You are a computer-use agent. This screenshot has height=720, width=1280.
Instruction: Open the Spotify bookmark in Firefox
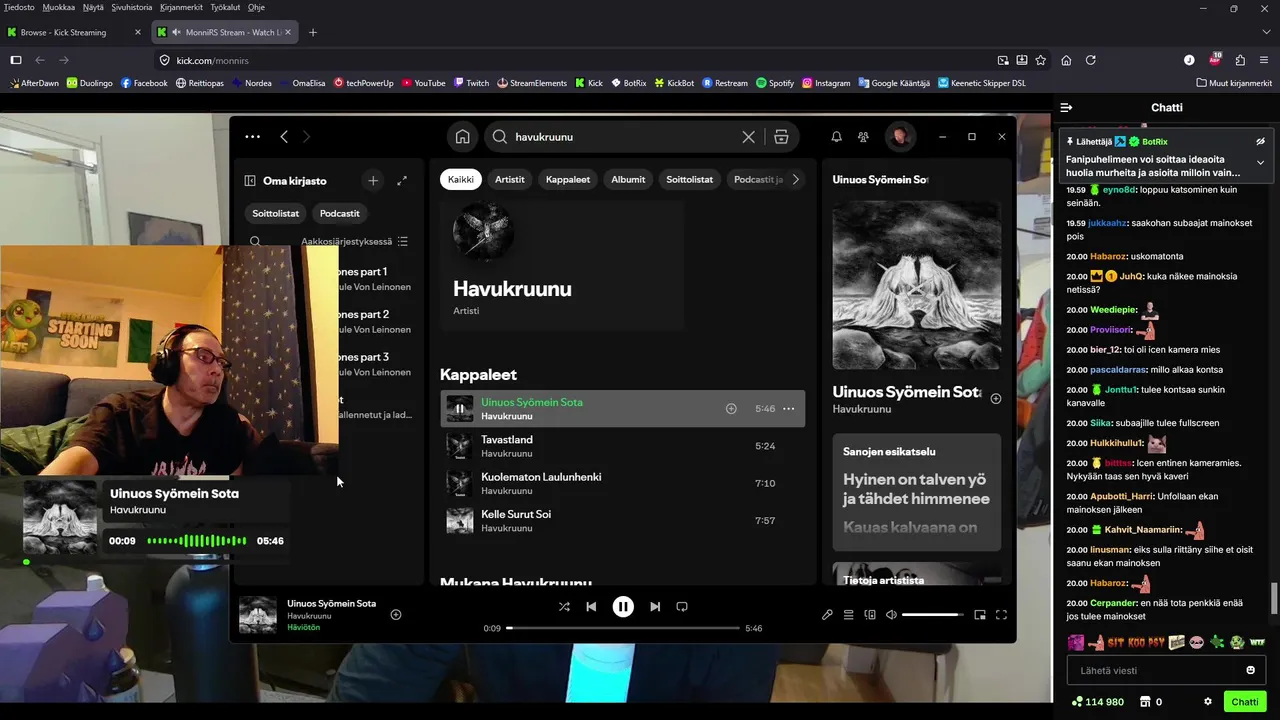pos(775,83)
